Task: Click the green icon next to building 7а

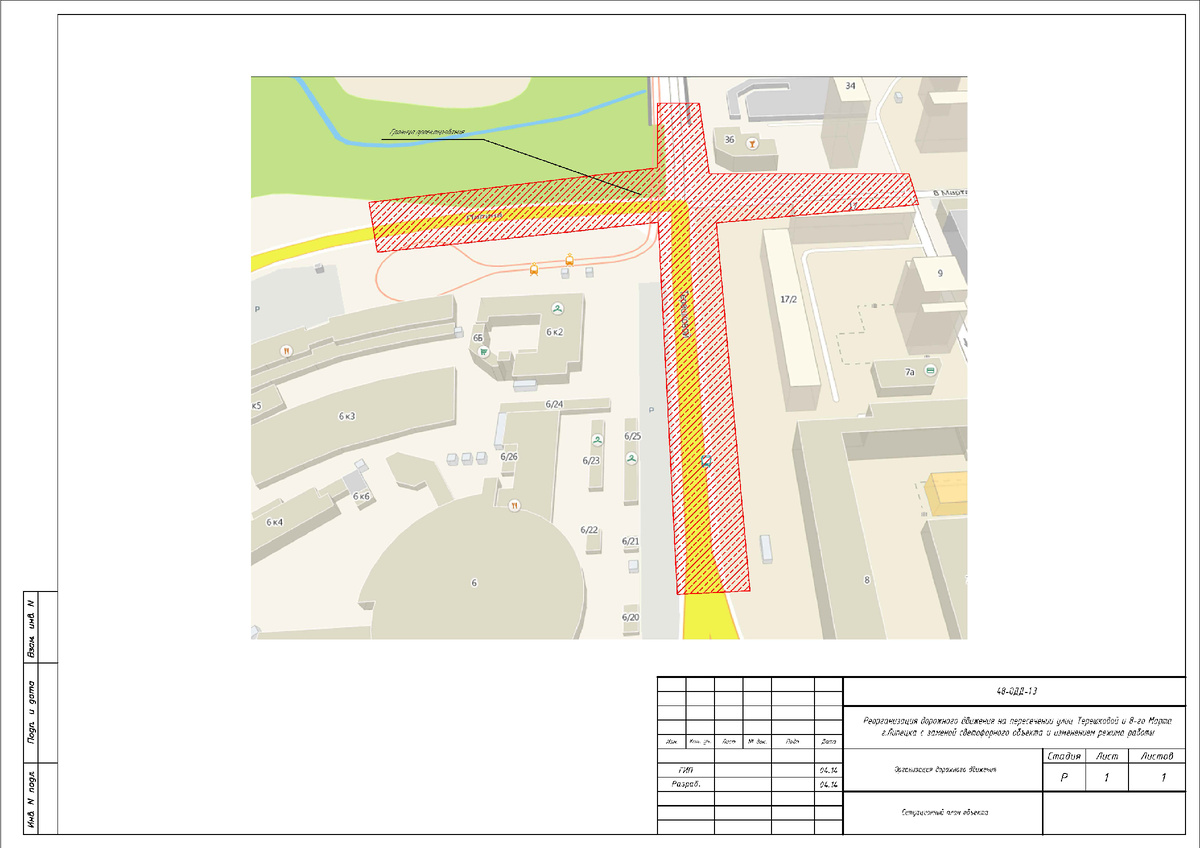Action: point(930,371)
